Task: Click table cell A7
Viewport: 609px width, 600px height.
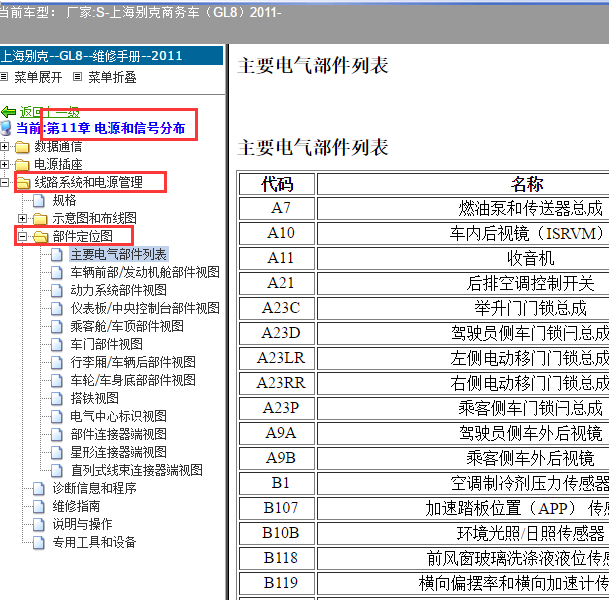Action: pyautogui.click(x=277, y=209)
